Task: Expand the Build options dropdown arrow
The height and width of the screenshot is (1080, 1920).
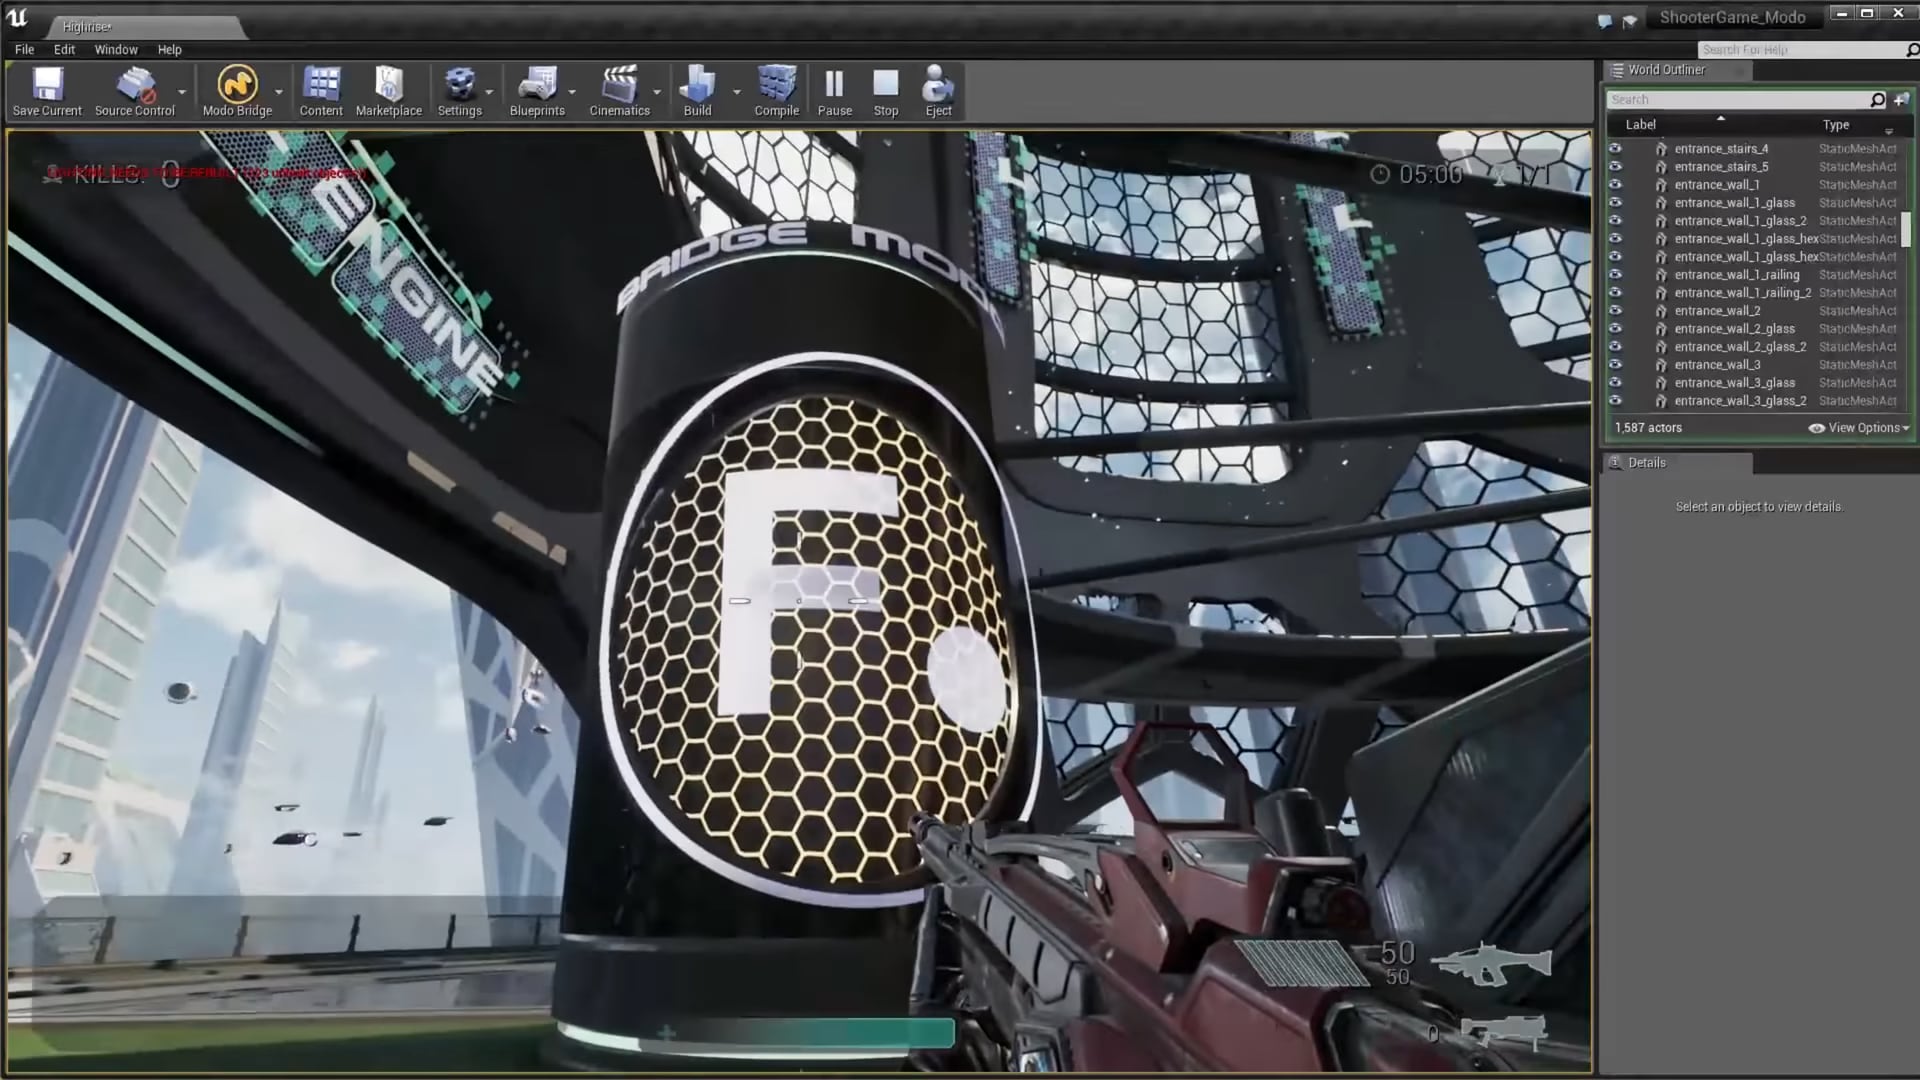Action: click(x=737, y=92)
